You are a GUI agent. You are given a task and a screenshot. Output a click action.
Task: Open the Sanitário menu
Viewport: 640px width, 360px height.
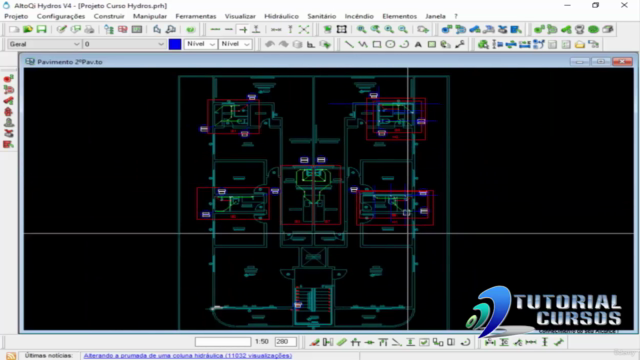pyautogui.click(x=322, y=16)
